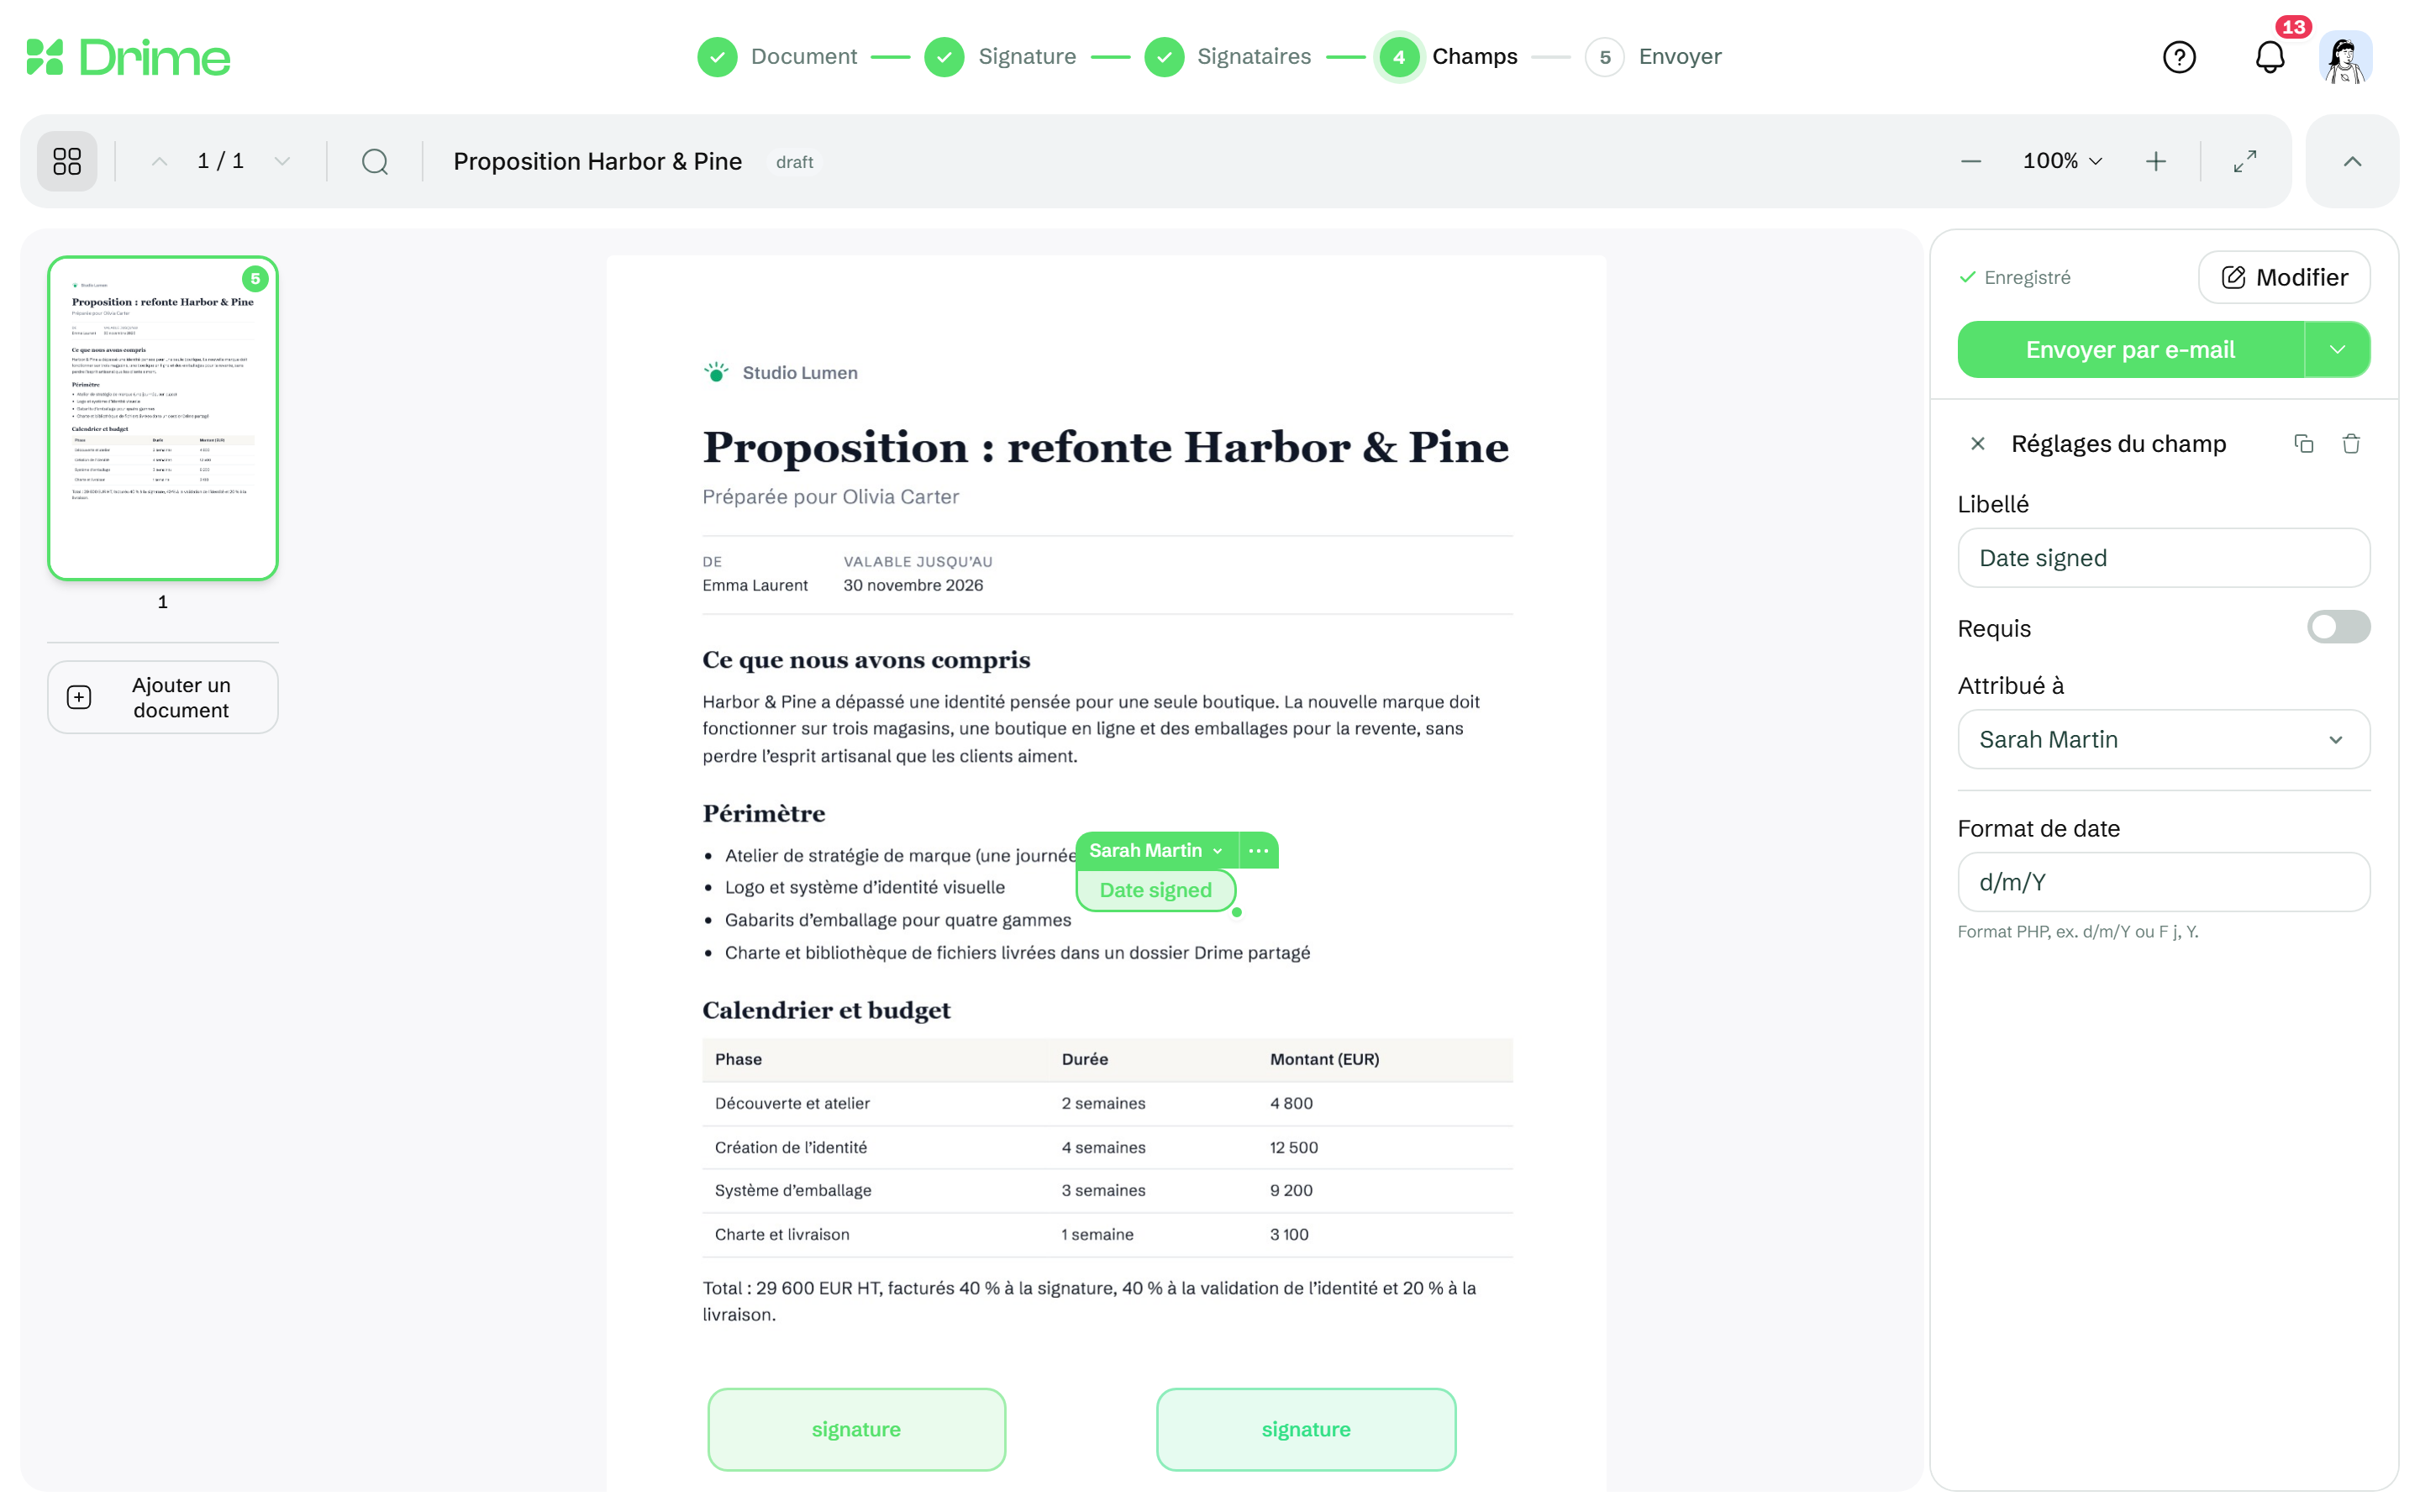The image size is (2420, 1512).
Task: Edit the Libellé text field
Action: 2163,558
